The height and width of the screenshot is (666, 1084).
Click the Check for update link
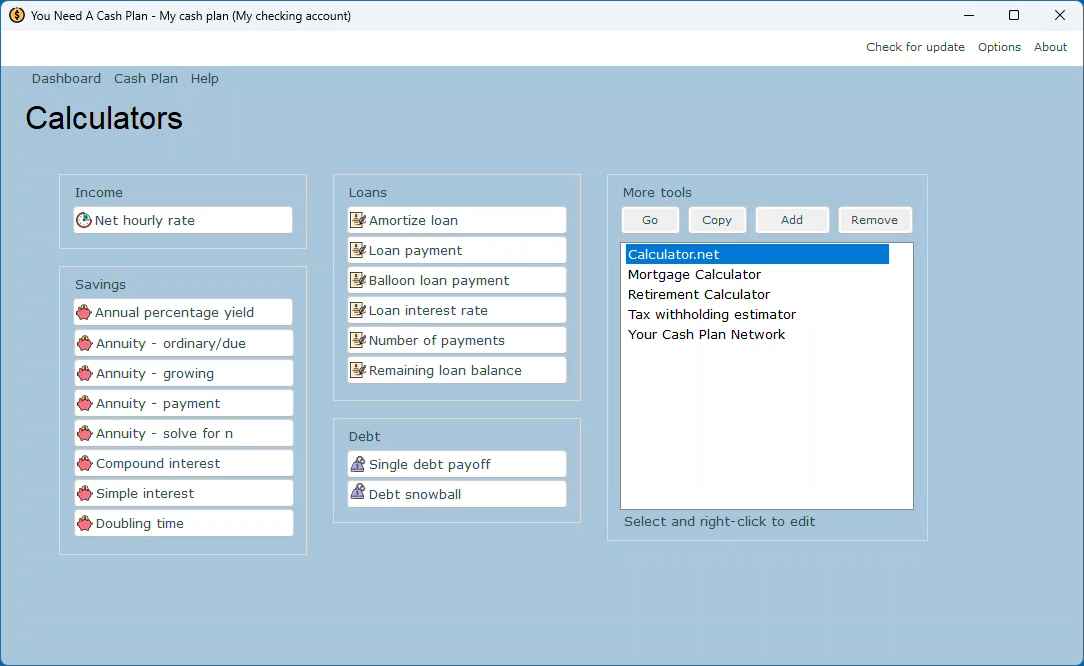[915, 47]
